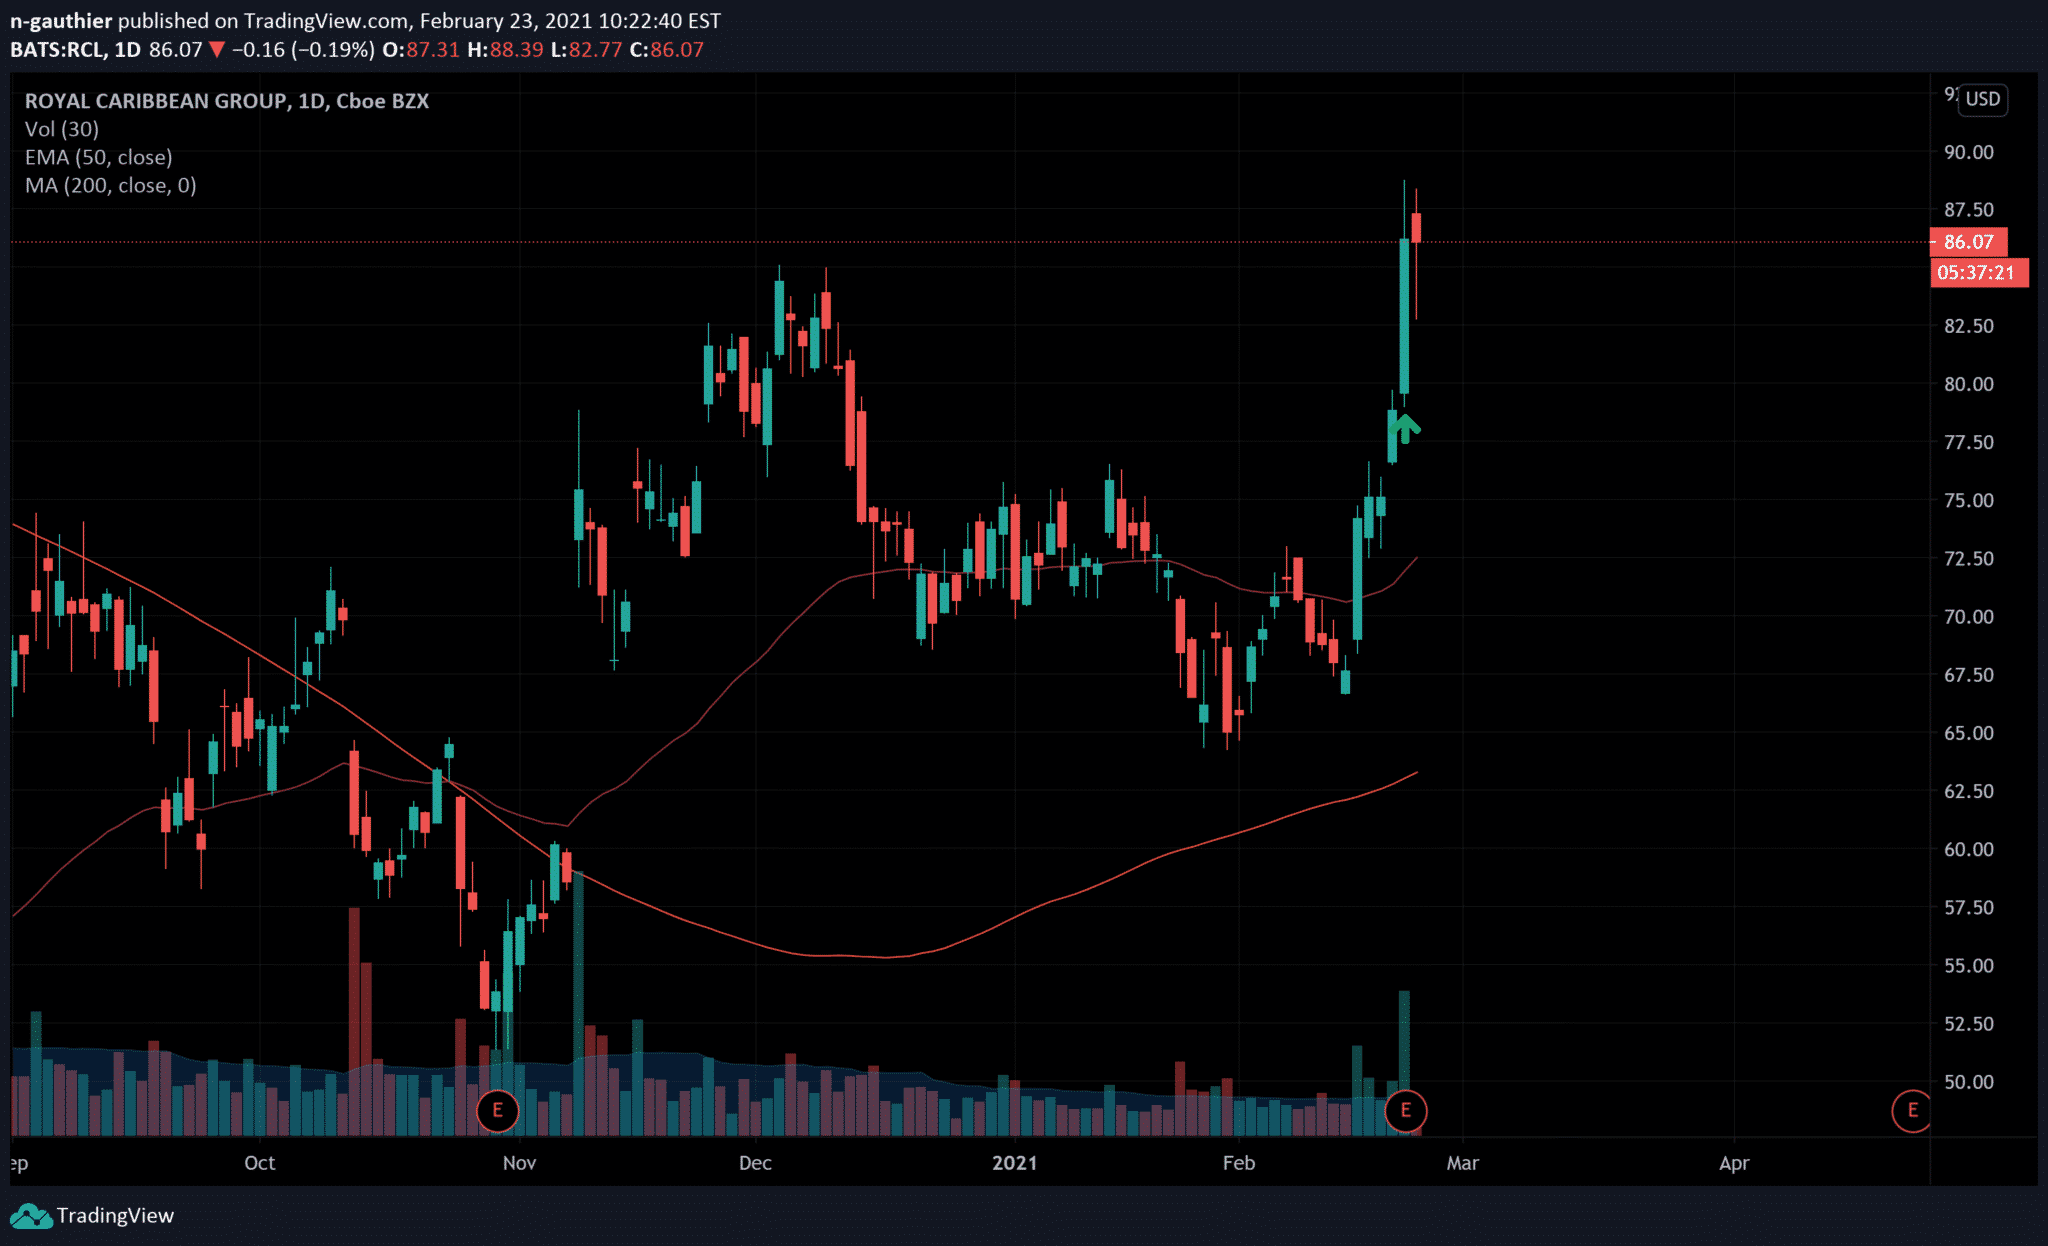Click the 50.00 price axis label
Screen dimensions: 2048x1246
1968,1082
